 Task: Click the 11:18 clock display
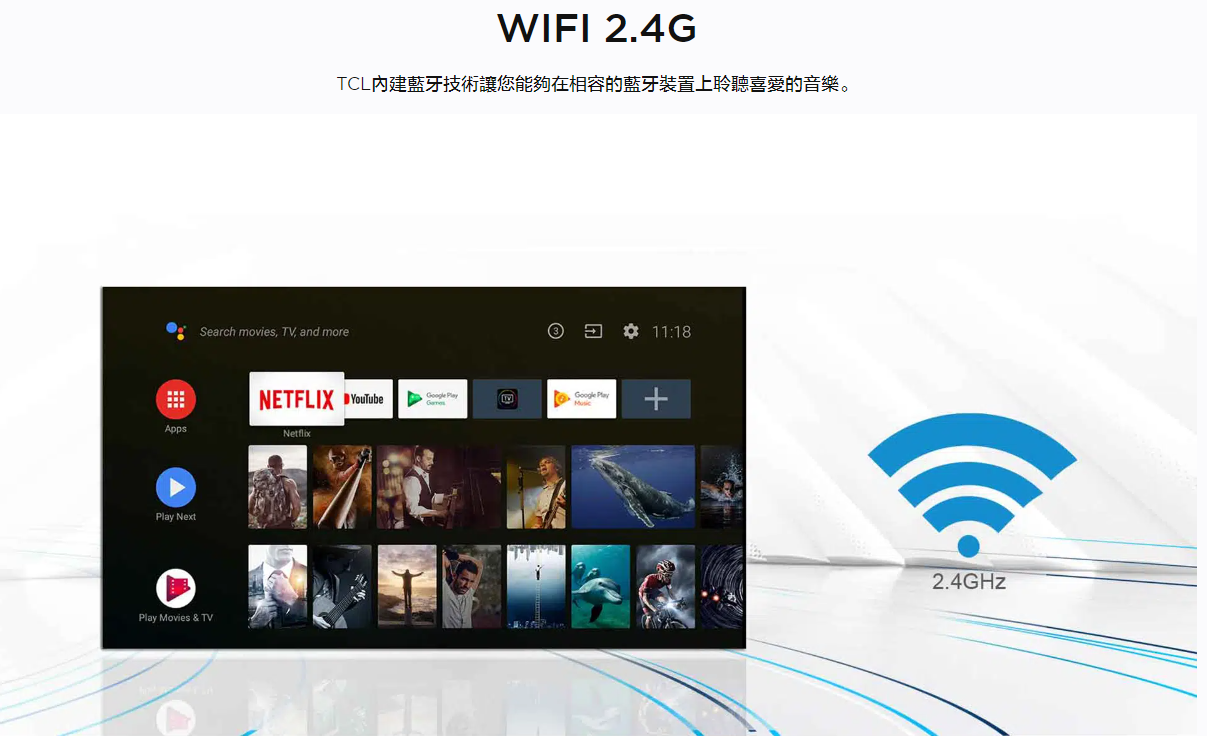click(x=672, y=332)
